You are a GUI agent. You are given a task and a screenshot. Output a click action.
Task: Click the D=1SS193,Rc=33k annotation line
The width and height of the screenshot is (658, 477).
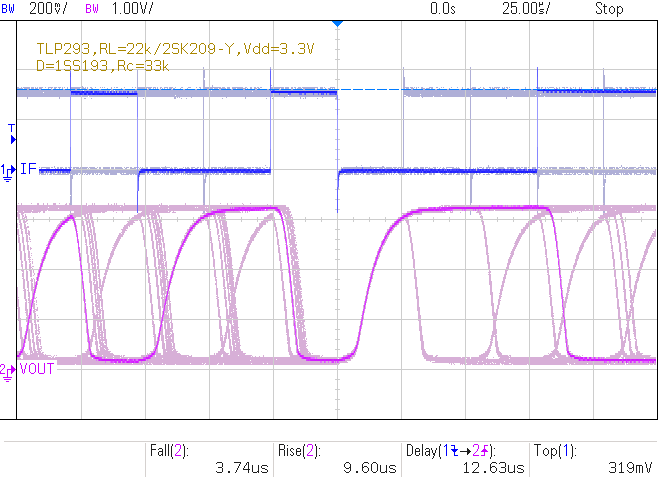point(99,65)
